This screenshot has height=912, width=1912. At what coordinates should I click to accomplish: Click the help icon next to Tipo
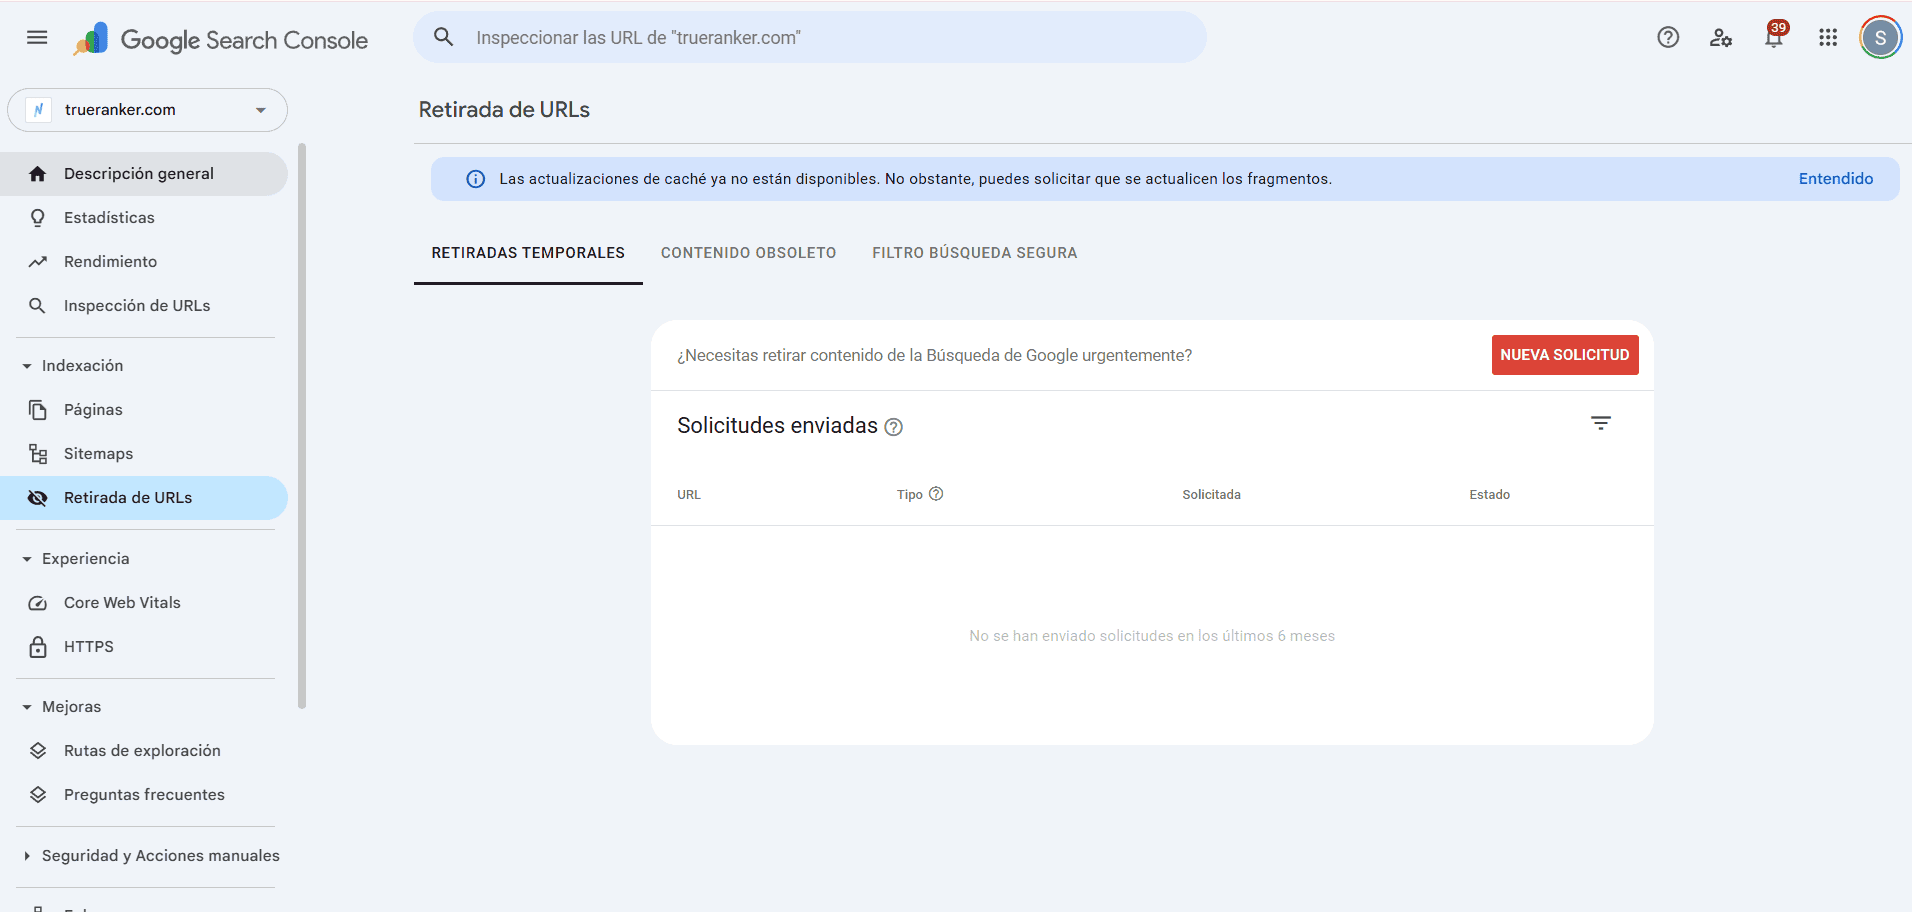pos(936,494)
